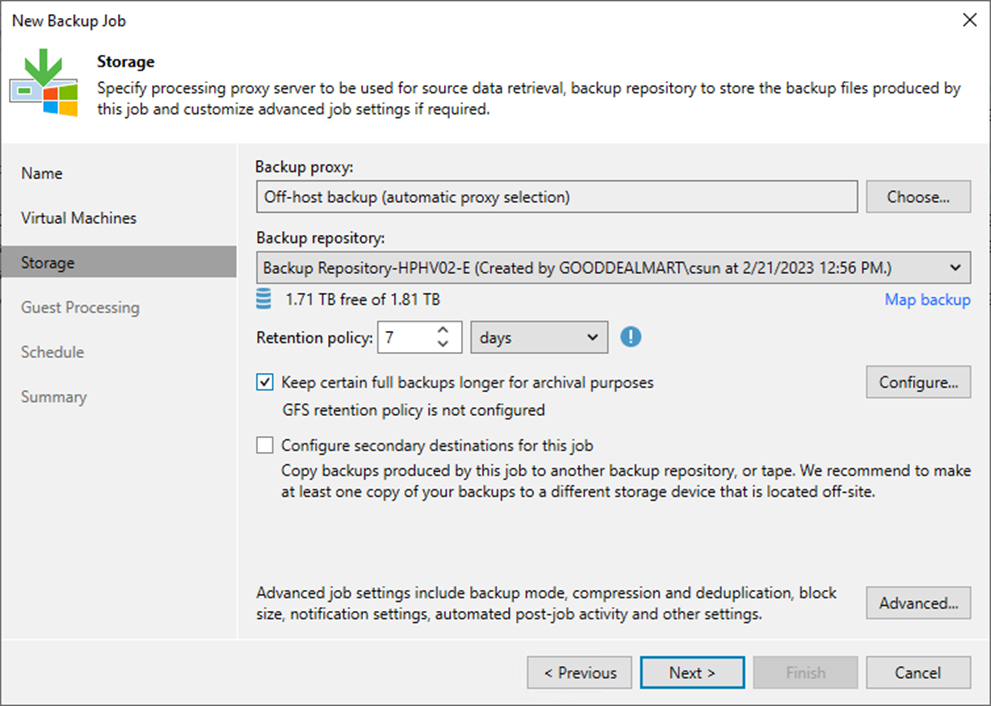Enable configure secondary destinations for this job
The width and height of the screenshot is (991, 706).
tap(265, 445)
